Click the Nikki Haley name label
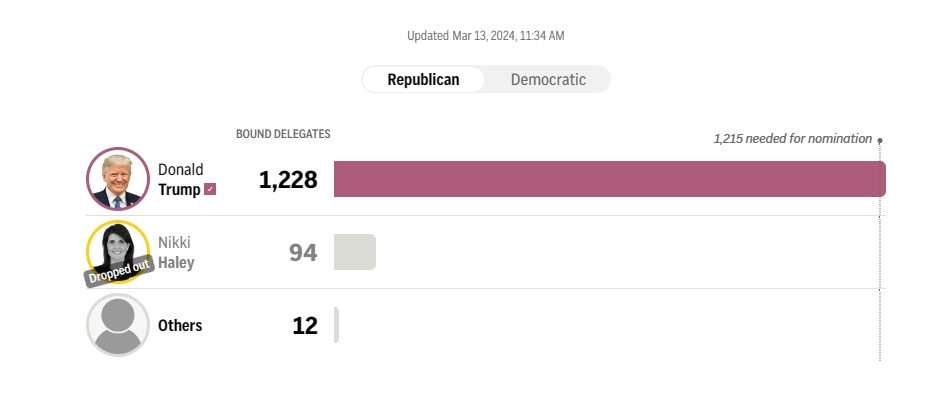This screenshot has height=402, width=933. [175, 252]
